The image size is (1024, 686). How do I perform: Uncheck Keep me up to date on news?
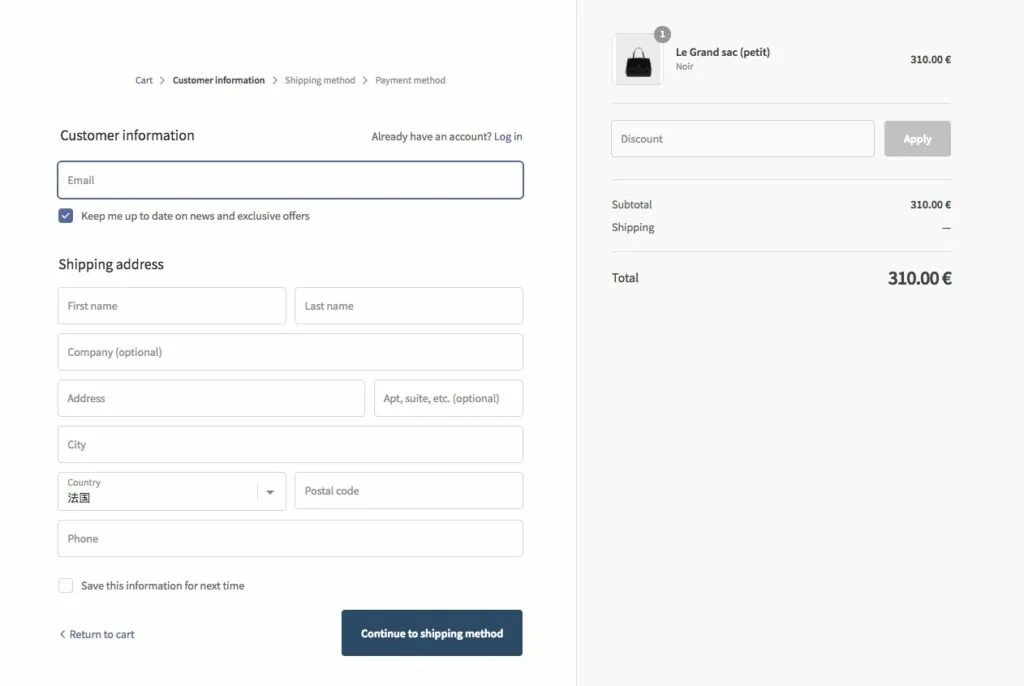coord(66,216)
